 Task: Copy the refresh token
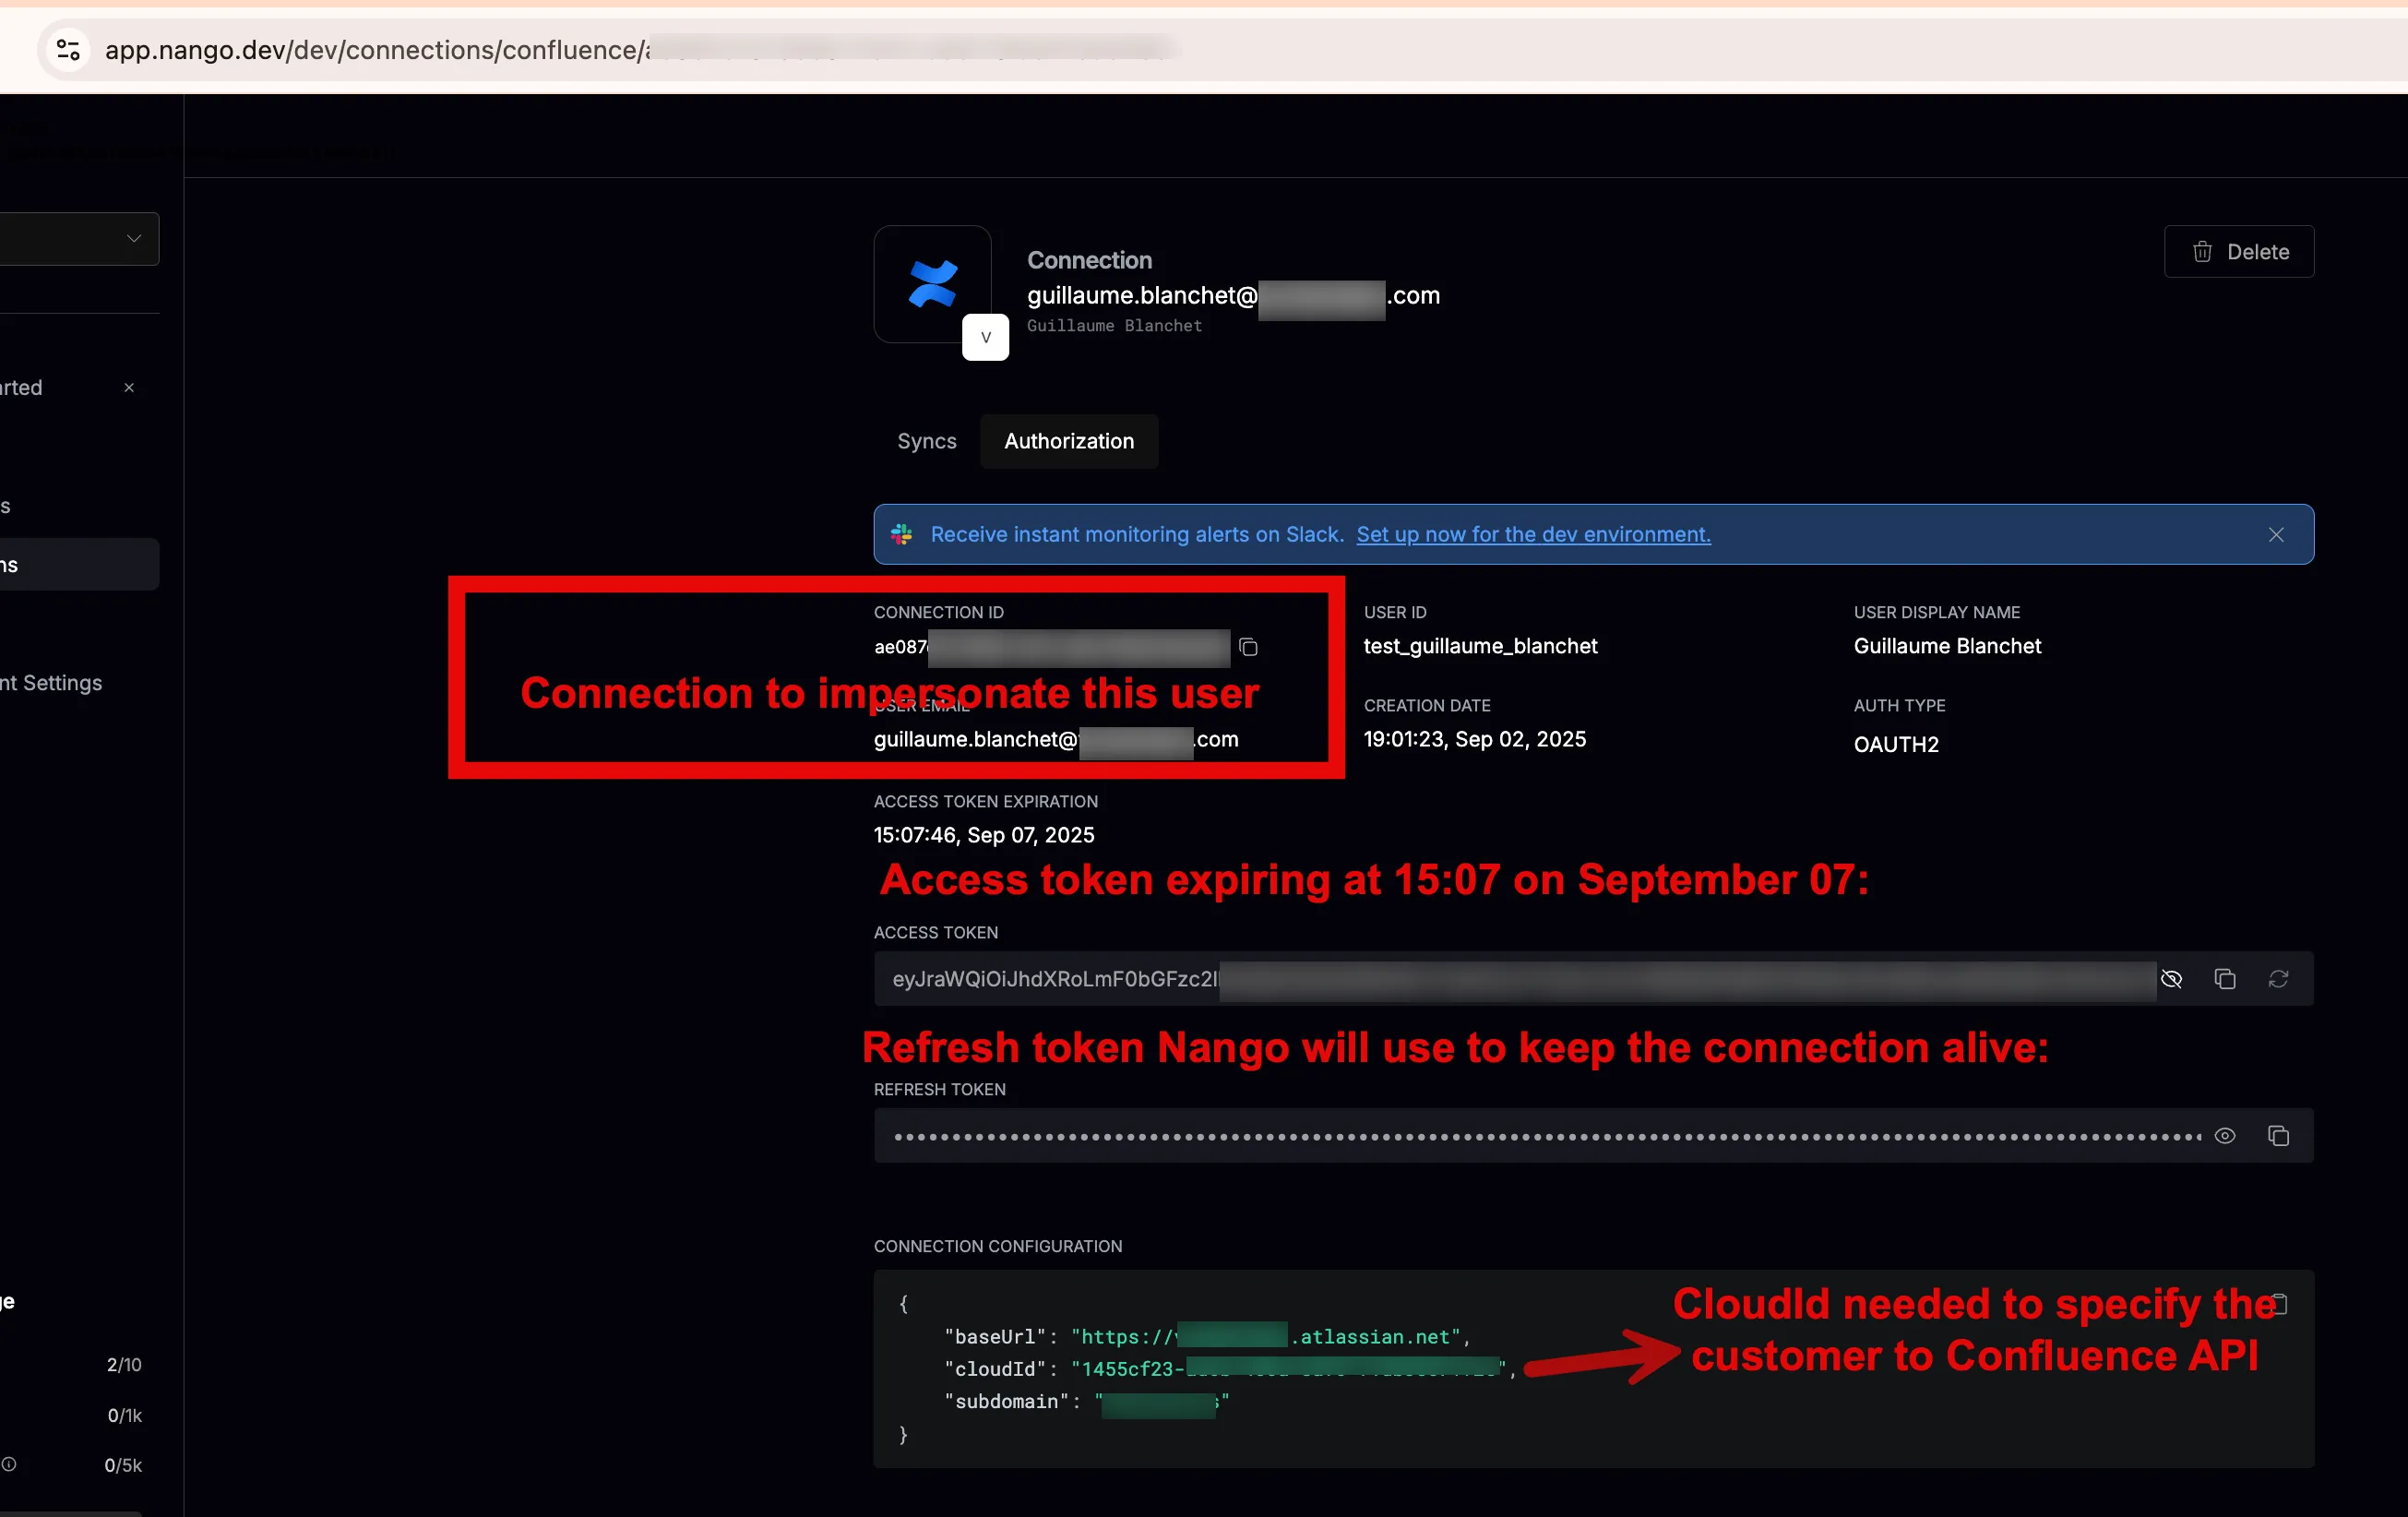(x=2278, y=1136)
